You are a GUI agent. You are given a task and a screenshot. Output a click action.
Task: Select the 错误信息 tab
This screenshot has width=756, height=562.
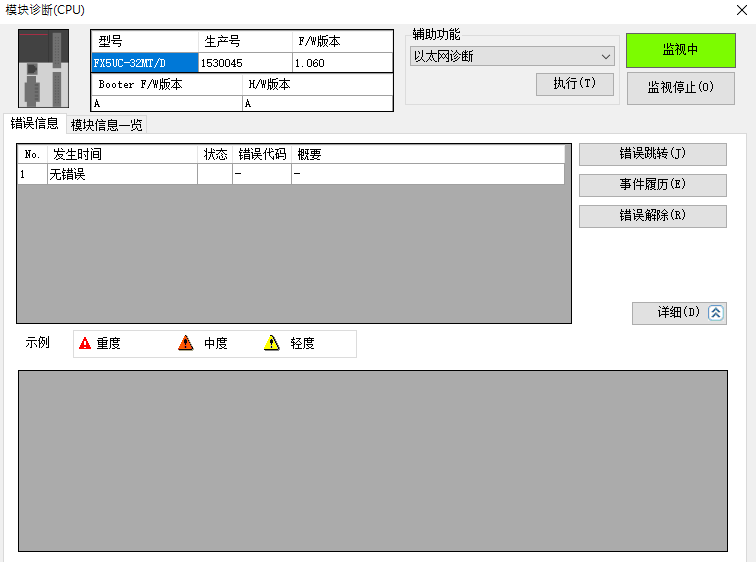[34, 123]
